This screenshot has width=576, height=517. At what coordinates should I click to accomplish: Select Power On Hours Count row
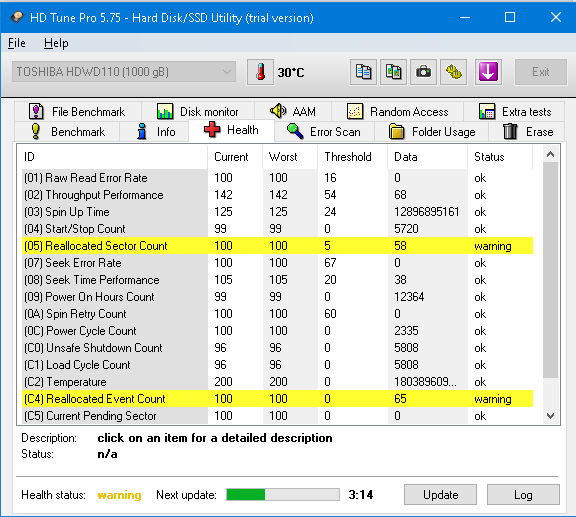(x=277, y=297)
